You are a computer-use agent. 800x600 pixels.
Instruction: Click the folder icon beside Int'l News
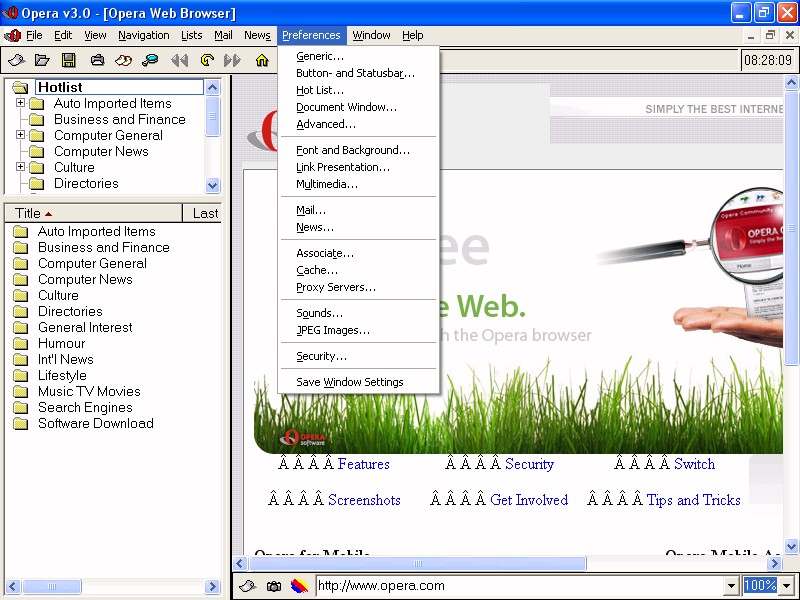click(20, 360)
